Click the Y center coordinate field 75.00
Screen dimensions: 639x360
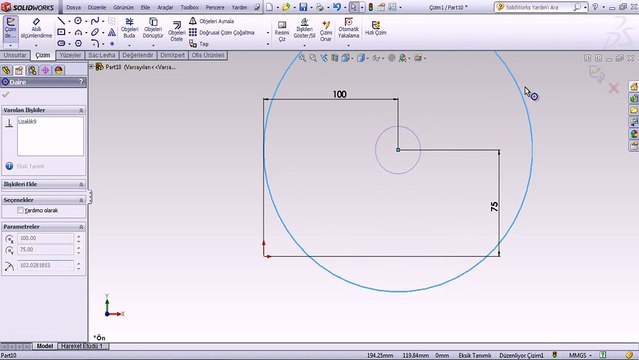coord(46,250)
